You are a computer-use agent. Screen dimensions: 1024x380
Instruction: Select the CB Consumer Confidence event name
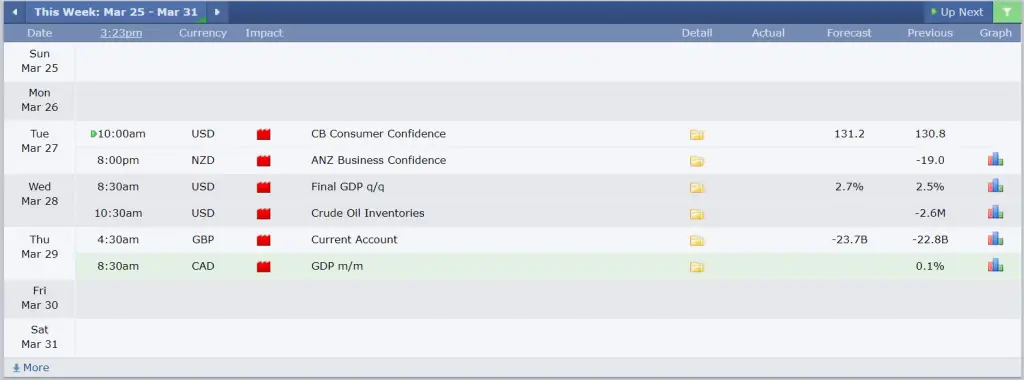(378, 134)
